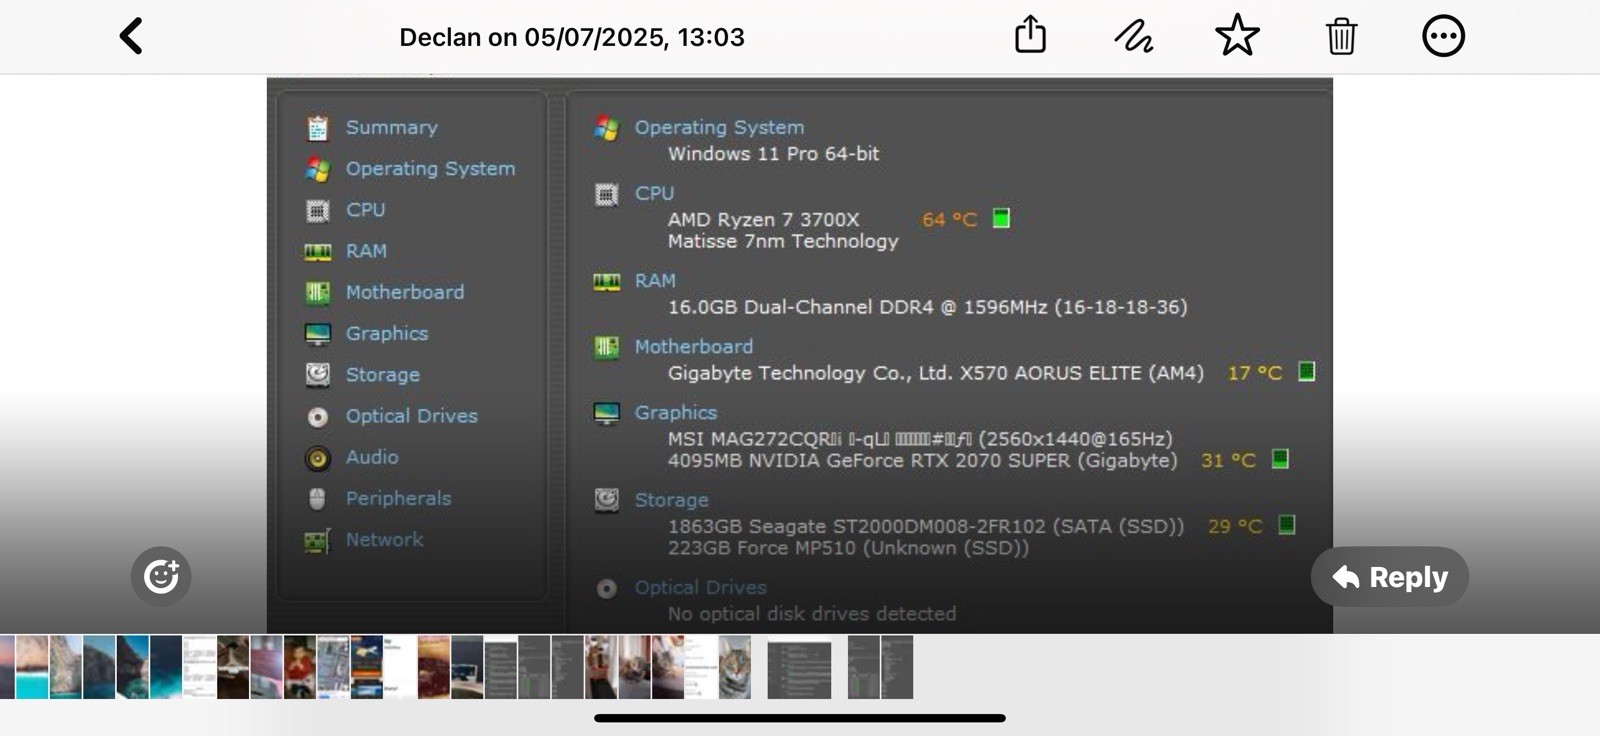
Task: Open the sidebar Storage entry
Action: [x=383, y=375]
